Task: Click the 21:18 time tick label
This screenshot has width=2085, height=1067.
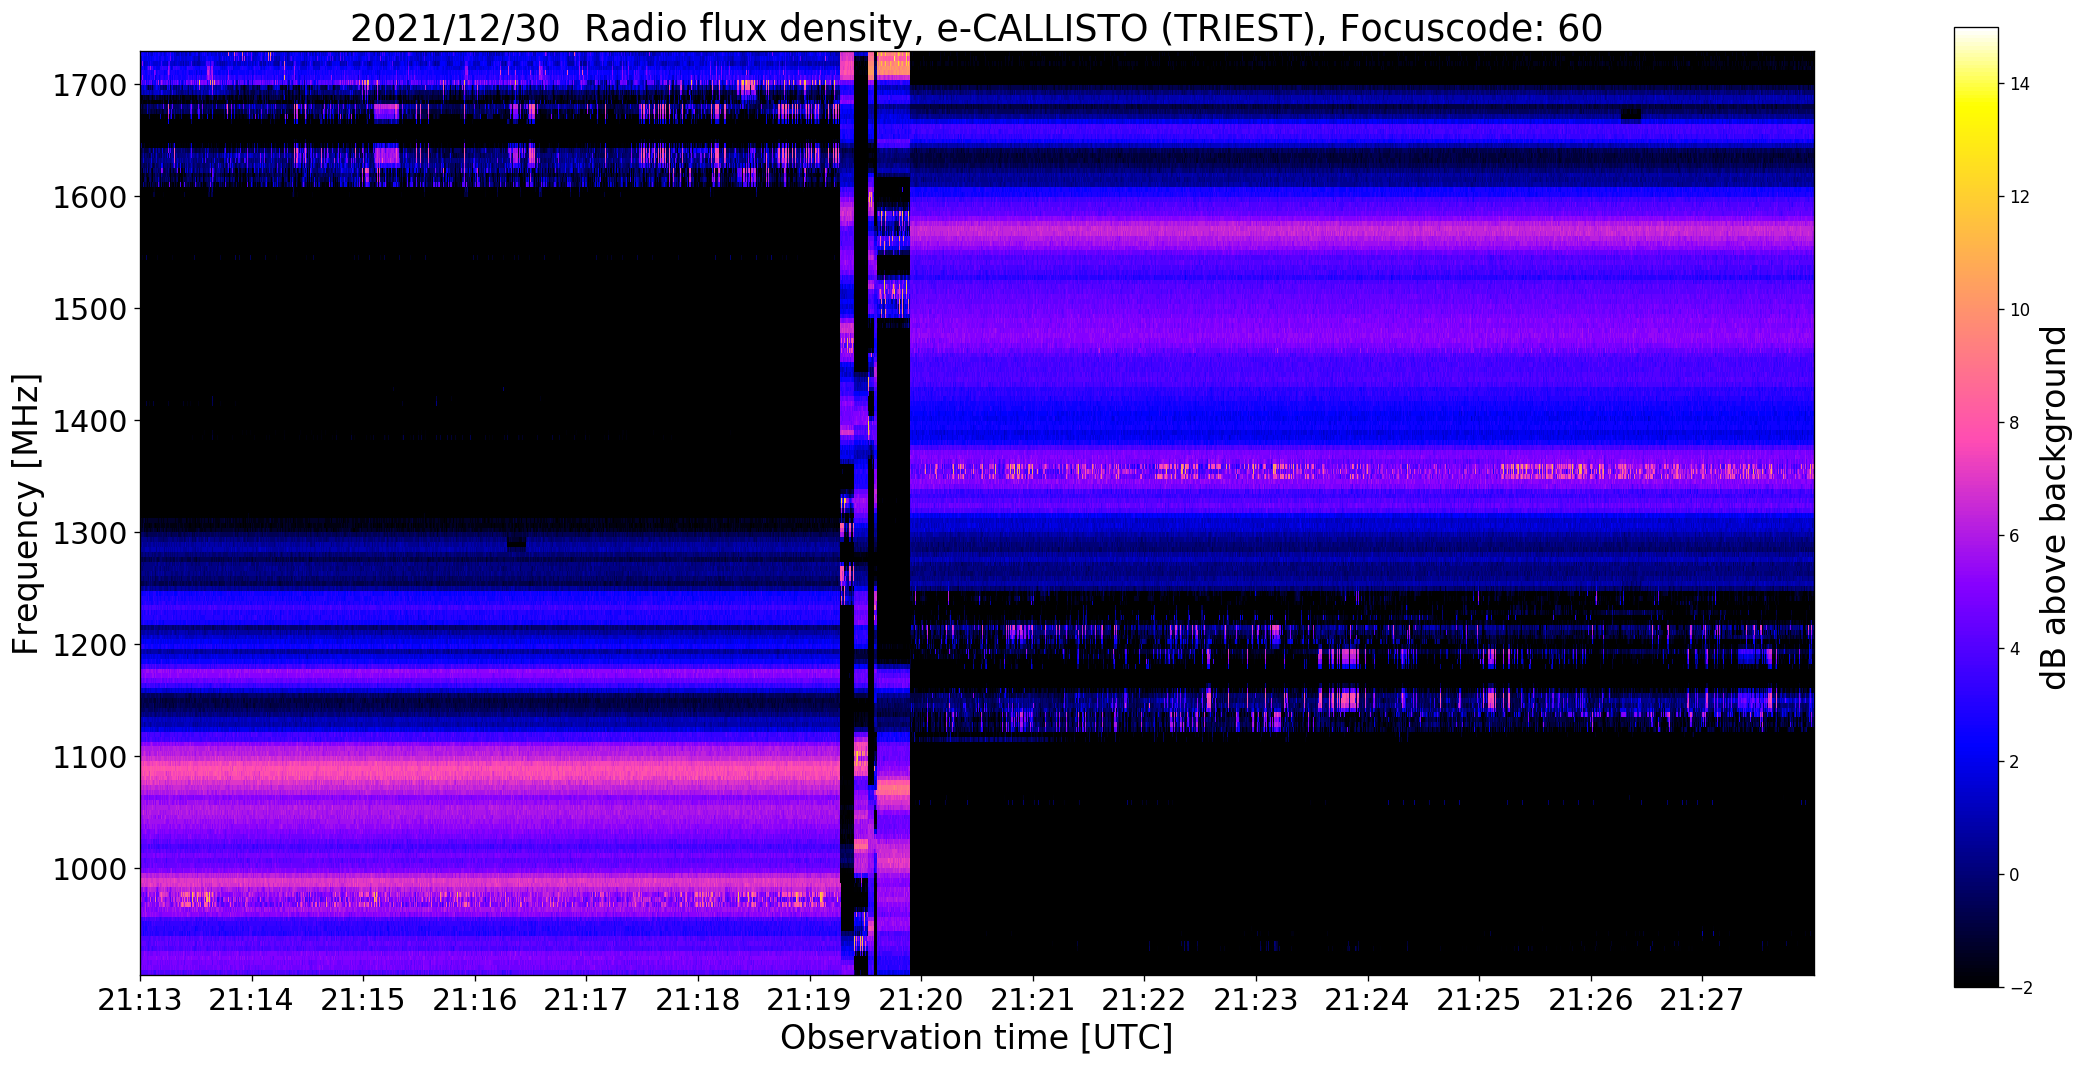Action: coord(698,1000)
